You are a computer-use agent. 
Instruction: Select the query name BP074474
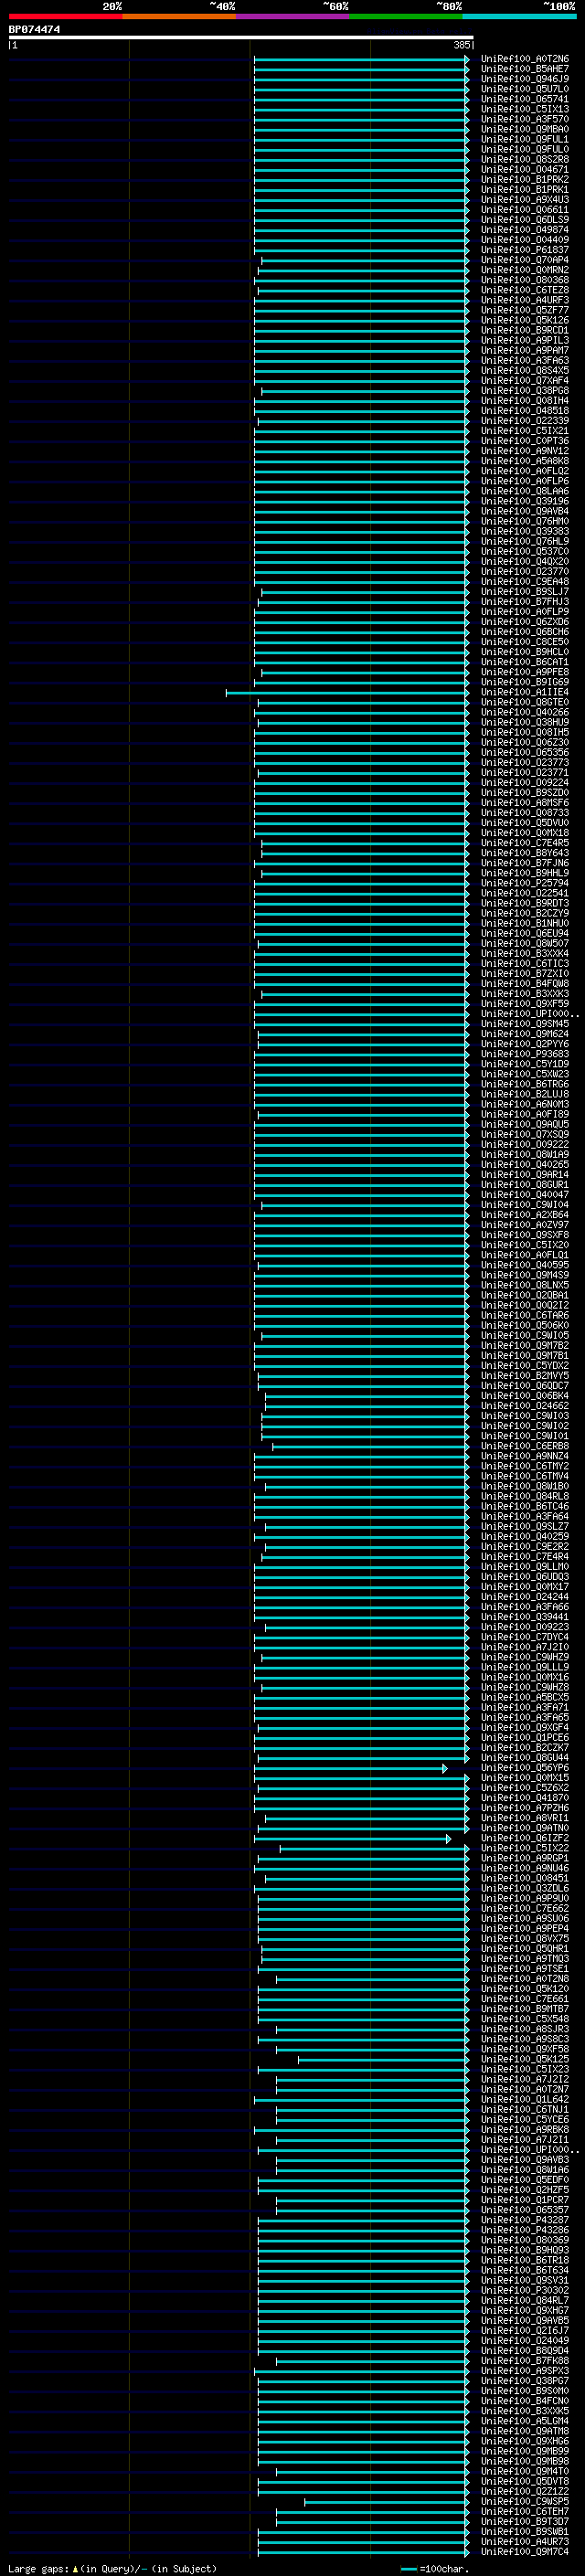[x=34, y=30]
